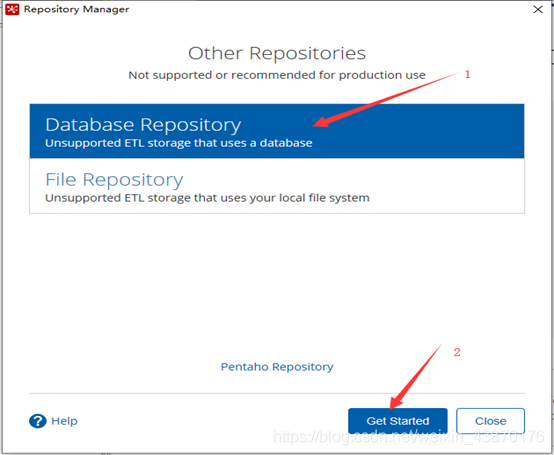Click the red annotation number 2
The height and width of the screenshot is (455, 554).
(x=457, y=352)
